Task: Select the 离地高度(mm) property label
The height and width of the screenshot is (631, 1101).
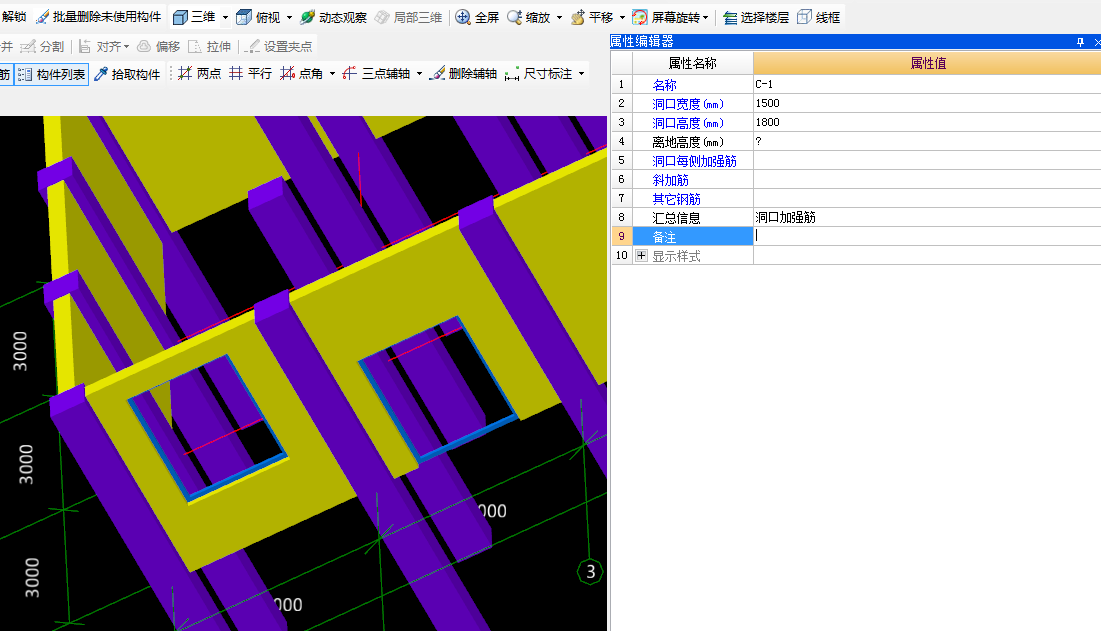Action: tap(687, 142)
